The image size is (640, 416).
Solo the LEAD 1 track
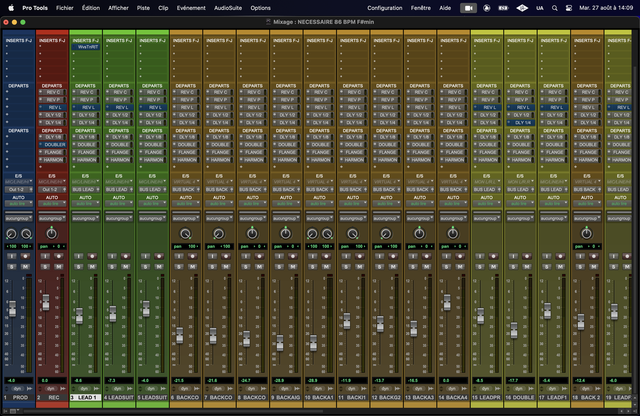coord(80,266)
